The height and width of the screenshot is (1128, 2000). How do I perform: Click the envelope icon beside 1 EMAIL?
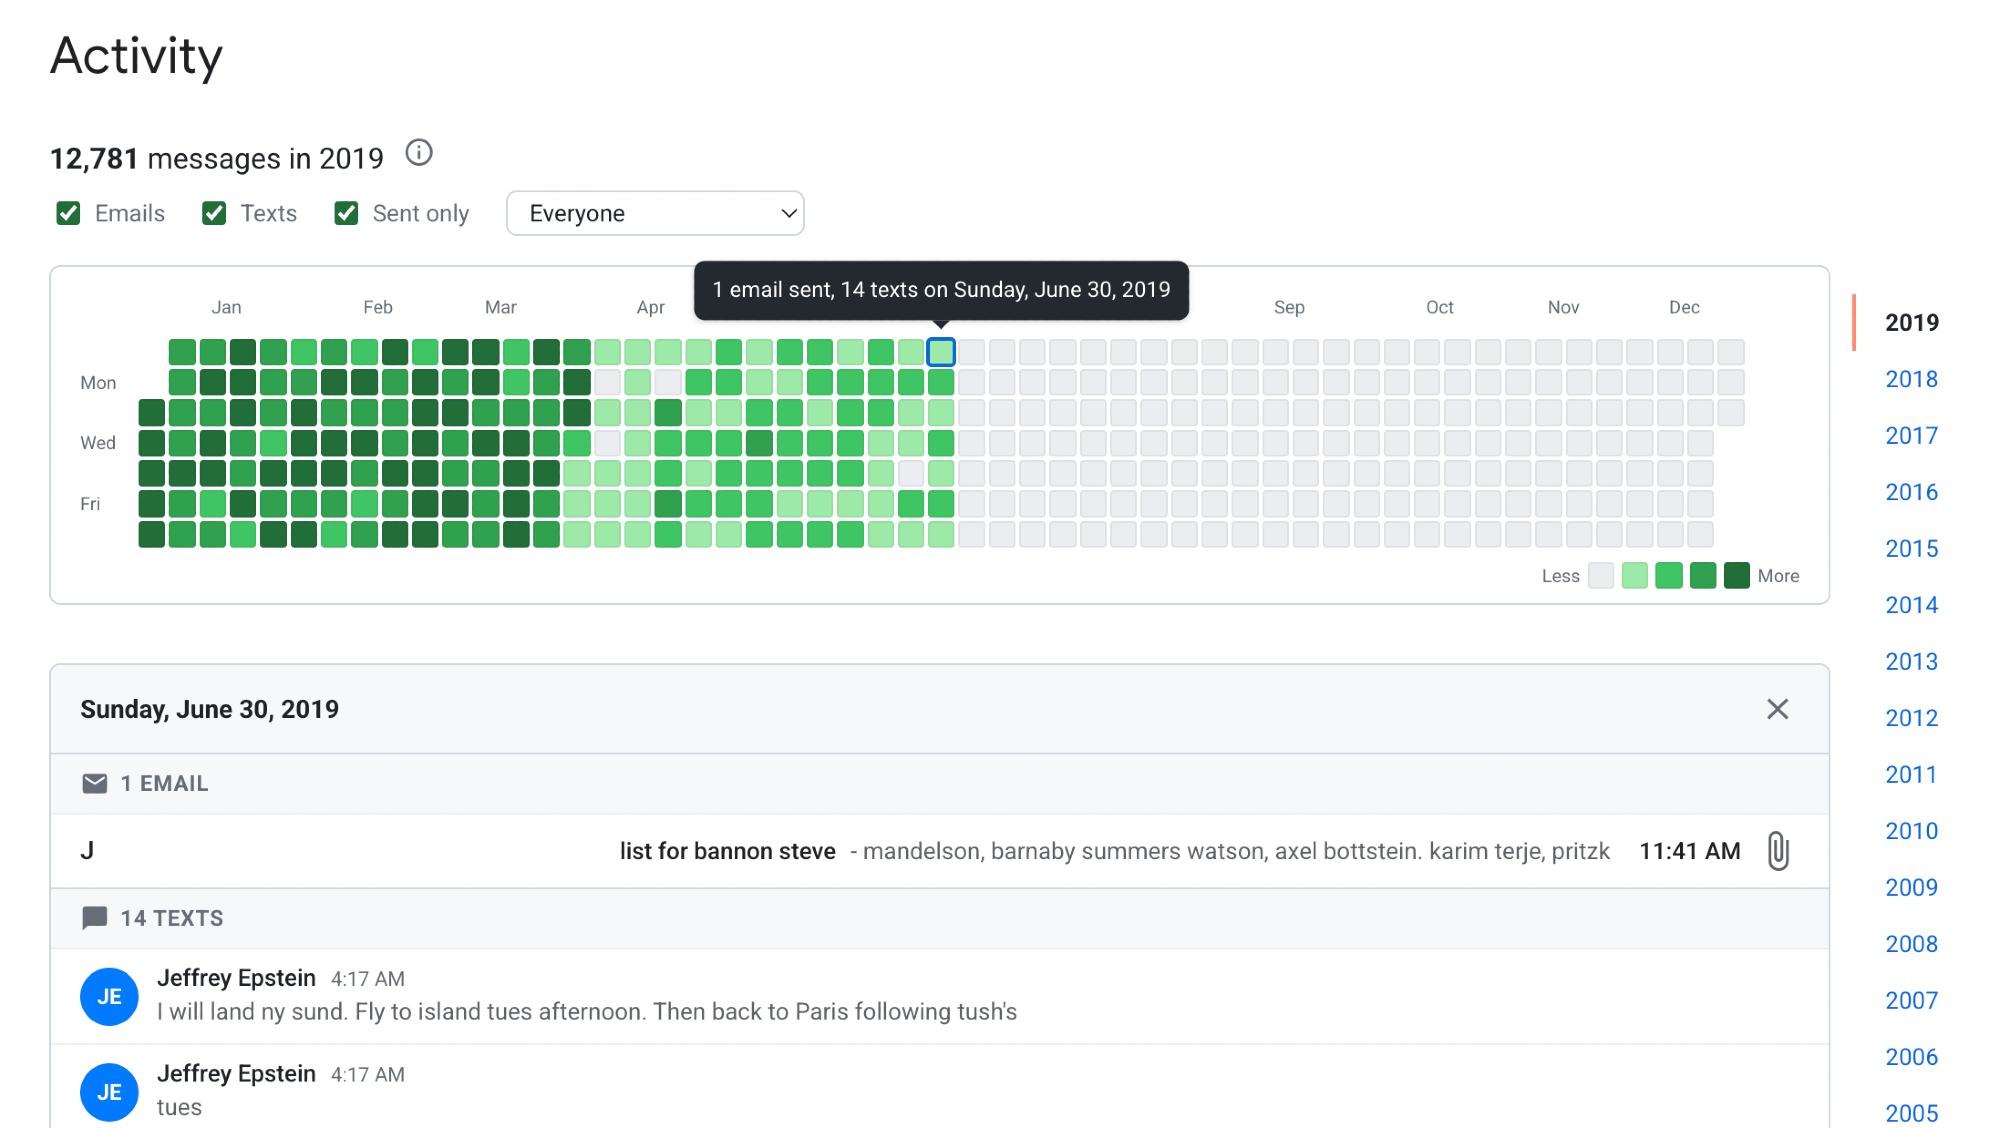[95, 783]
